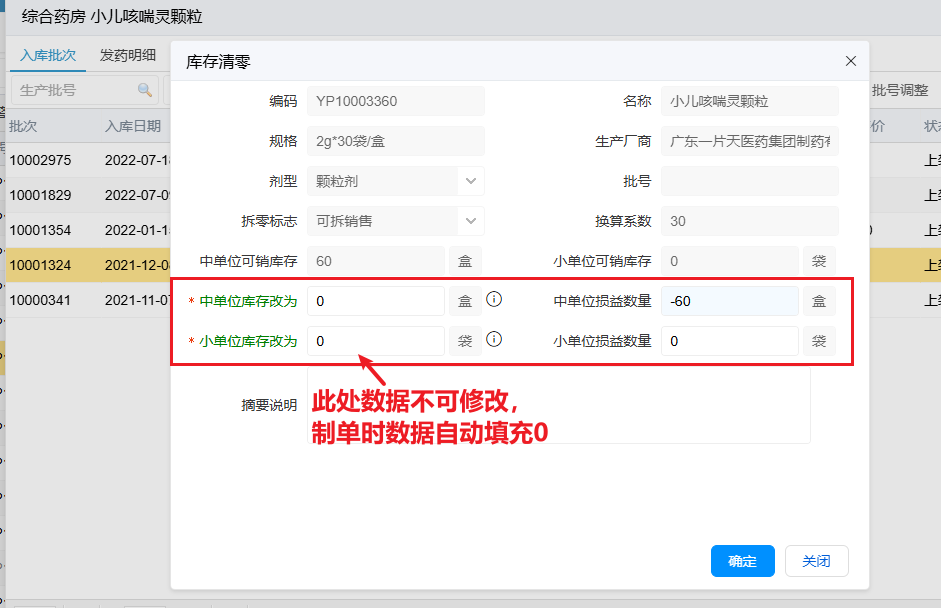Switch to the 入库批次 tab

48,55
